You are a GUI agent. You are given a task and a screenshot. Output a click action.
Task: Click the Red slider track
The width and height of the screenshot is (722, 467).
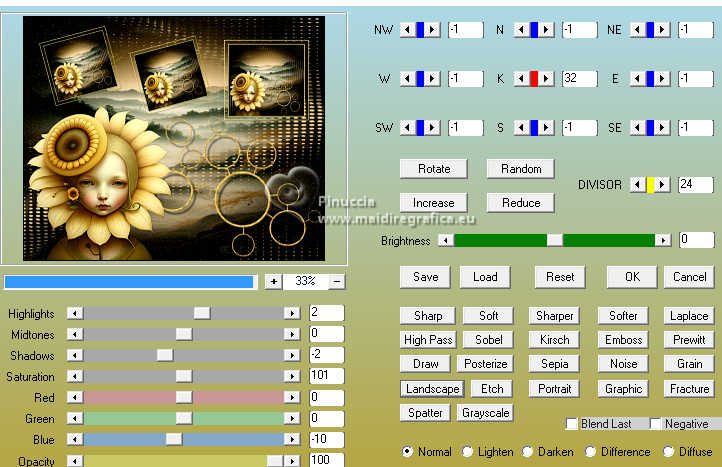coord(183,397)
